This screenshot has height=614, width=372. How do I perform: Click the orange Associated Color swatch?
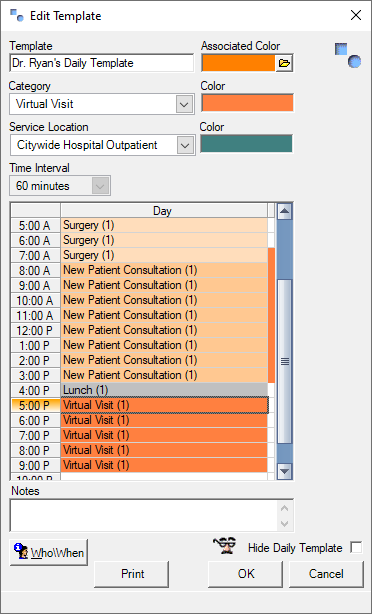click(x=238, y=63)
